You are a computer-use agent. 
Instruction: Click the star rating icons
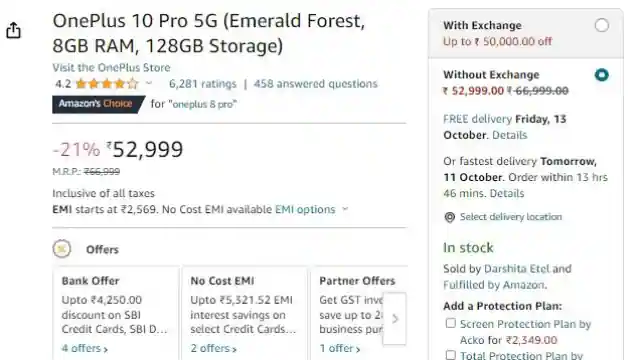(x=107, y=84)
